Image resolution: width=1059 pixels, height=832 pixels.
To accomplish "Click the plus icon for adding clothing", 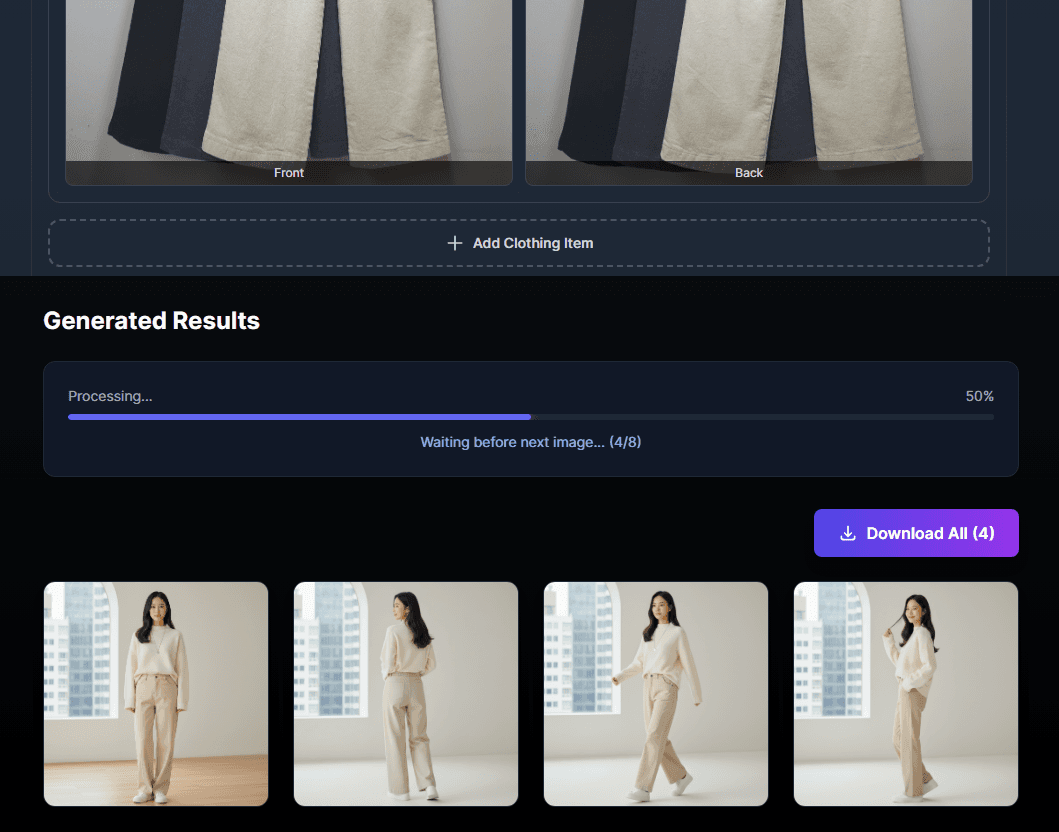I will pos(455,243).
